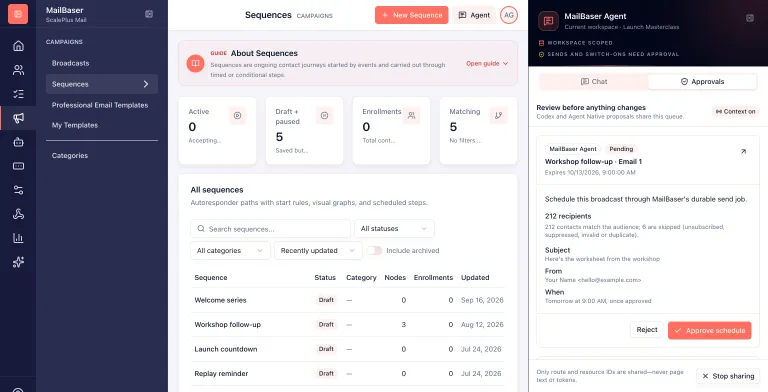Viewport: 768px width, 392px height.
Task: Switch to the Approvals tab
Action: [x=702, y=82]
